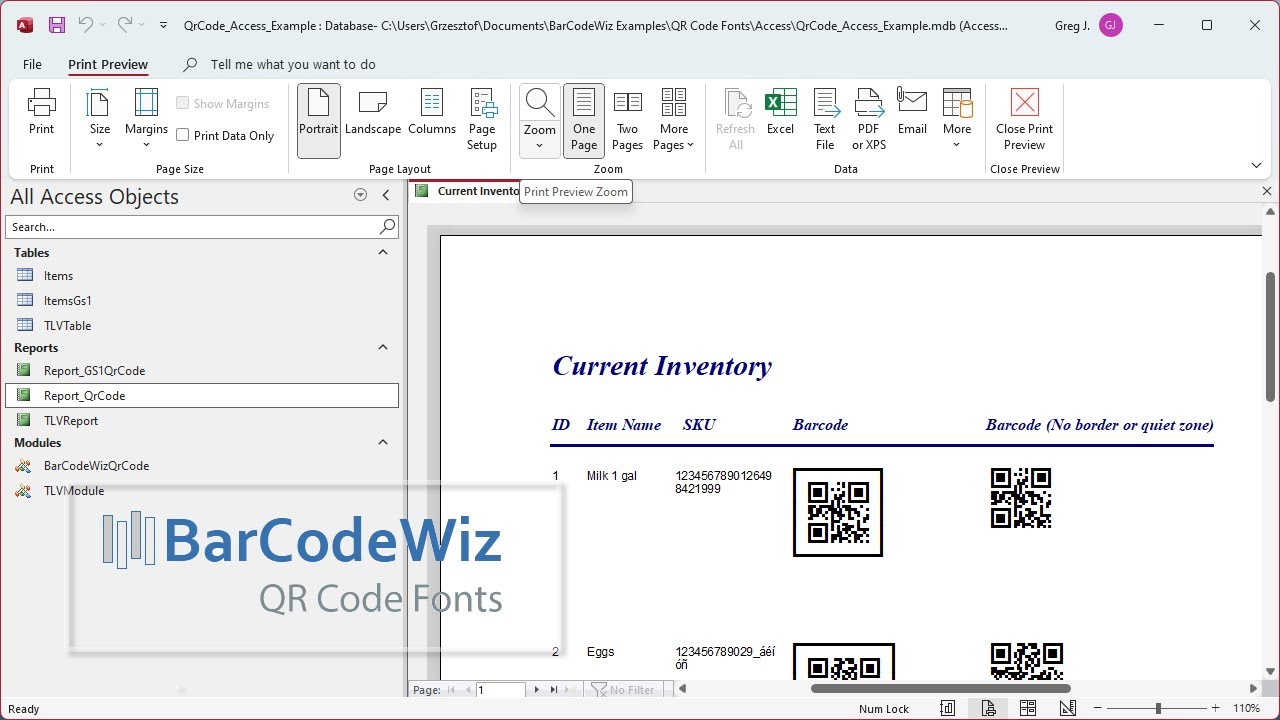The height and width of the screenshot is (720, 1280).
Task: Select One Page preview
Action: (x=584, y=120)
